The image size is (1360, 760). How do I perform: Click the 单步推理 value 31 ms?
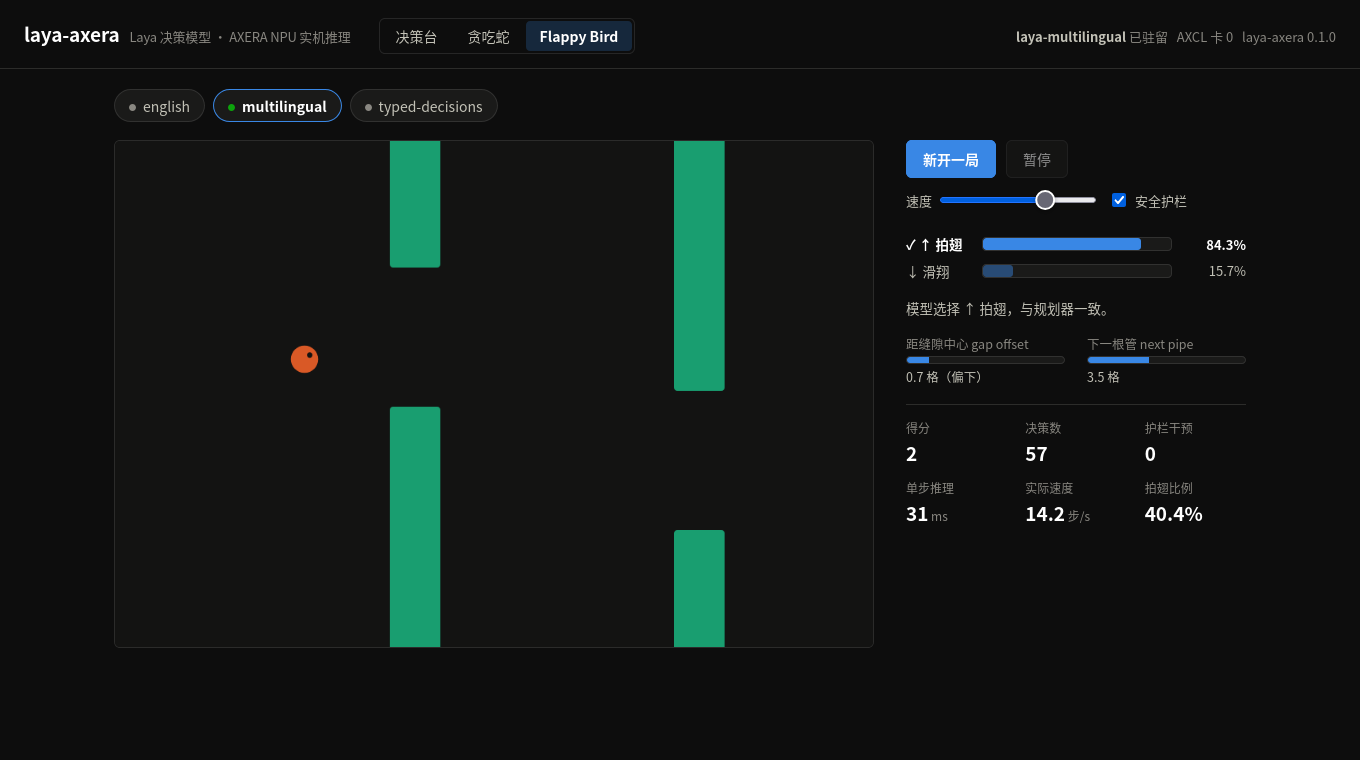tap(927, 514)
